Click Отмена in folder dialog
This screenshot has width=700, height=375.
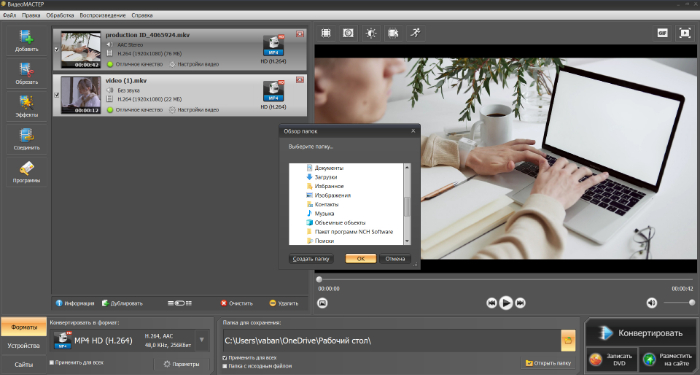(x=395, y=259)
